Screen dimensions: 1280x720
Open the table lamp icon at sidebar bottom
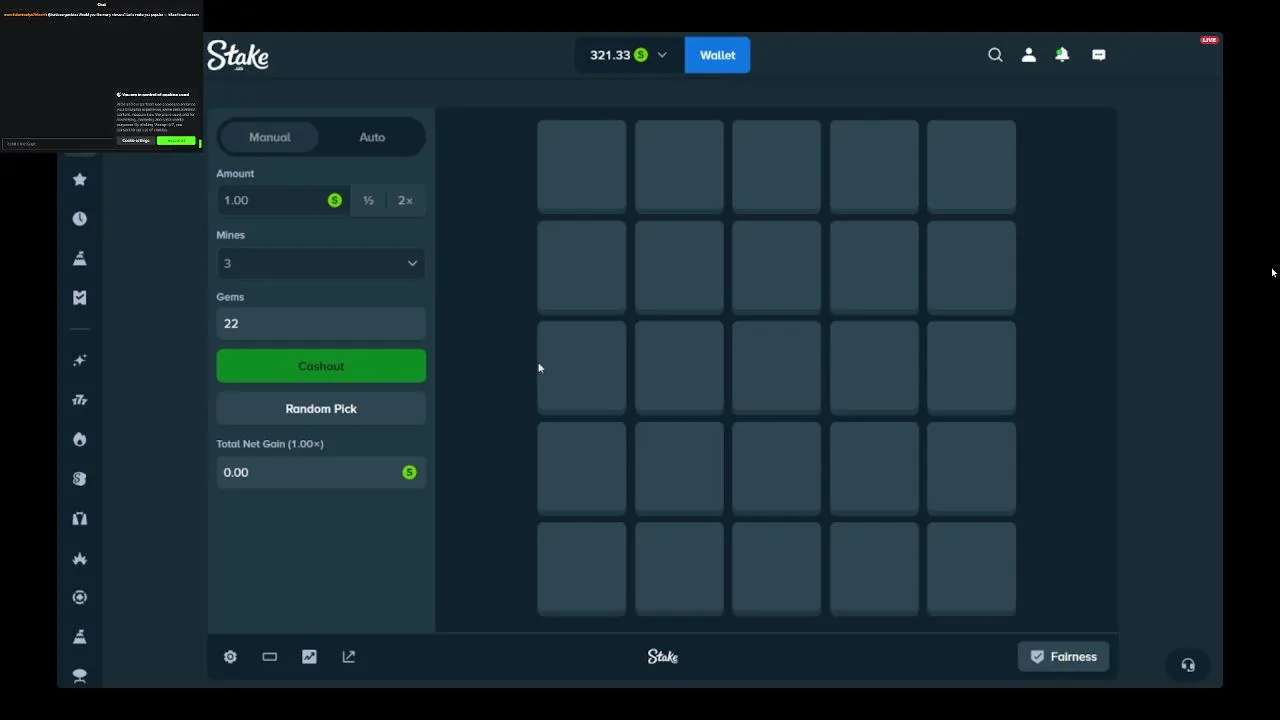tap(80, 676)
